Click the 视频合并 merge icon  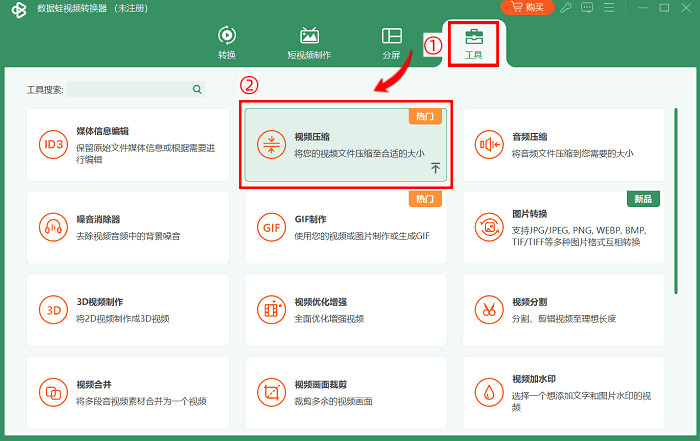point(53,392)
